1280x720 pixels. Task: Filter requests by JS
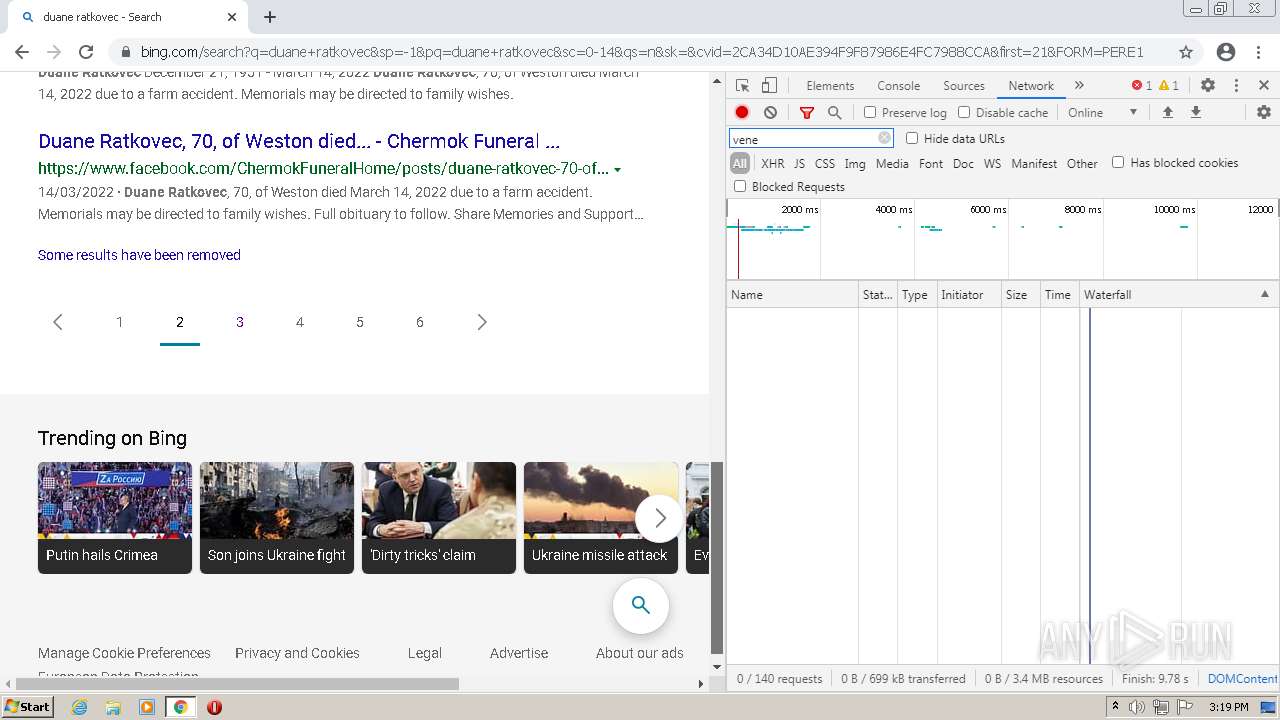799,163
